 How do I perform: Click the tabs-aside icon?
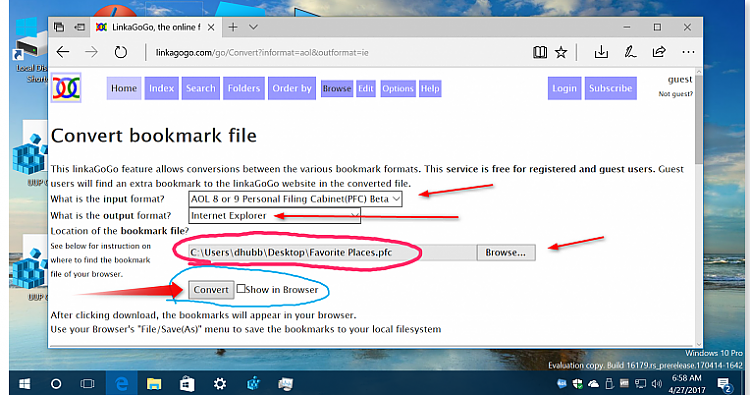59,27
